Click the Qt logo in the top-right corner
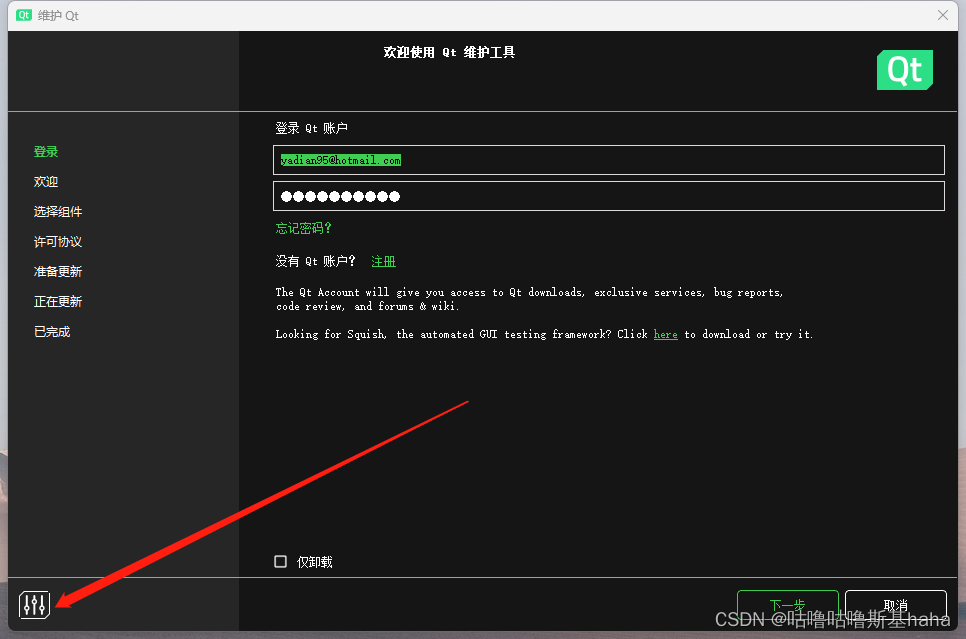966x639 pixels. [904, 70]
